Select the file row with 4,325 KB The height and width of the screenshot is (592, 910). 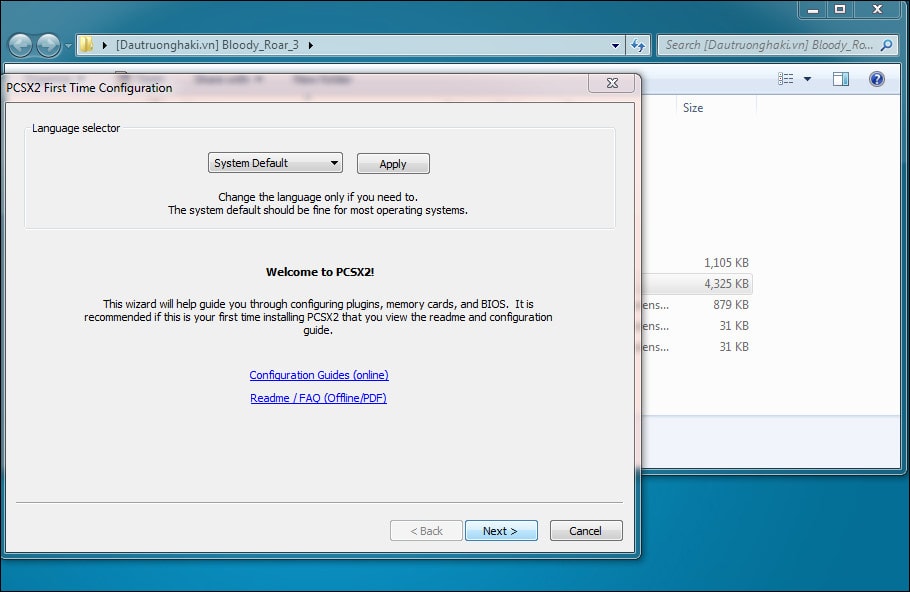tap(697, 284)
